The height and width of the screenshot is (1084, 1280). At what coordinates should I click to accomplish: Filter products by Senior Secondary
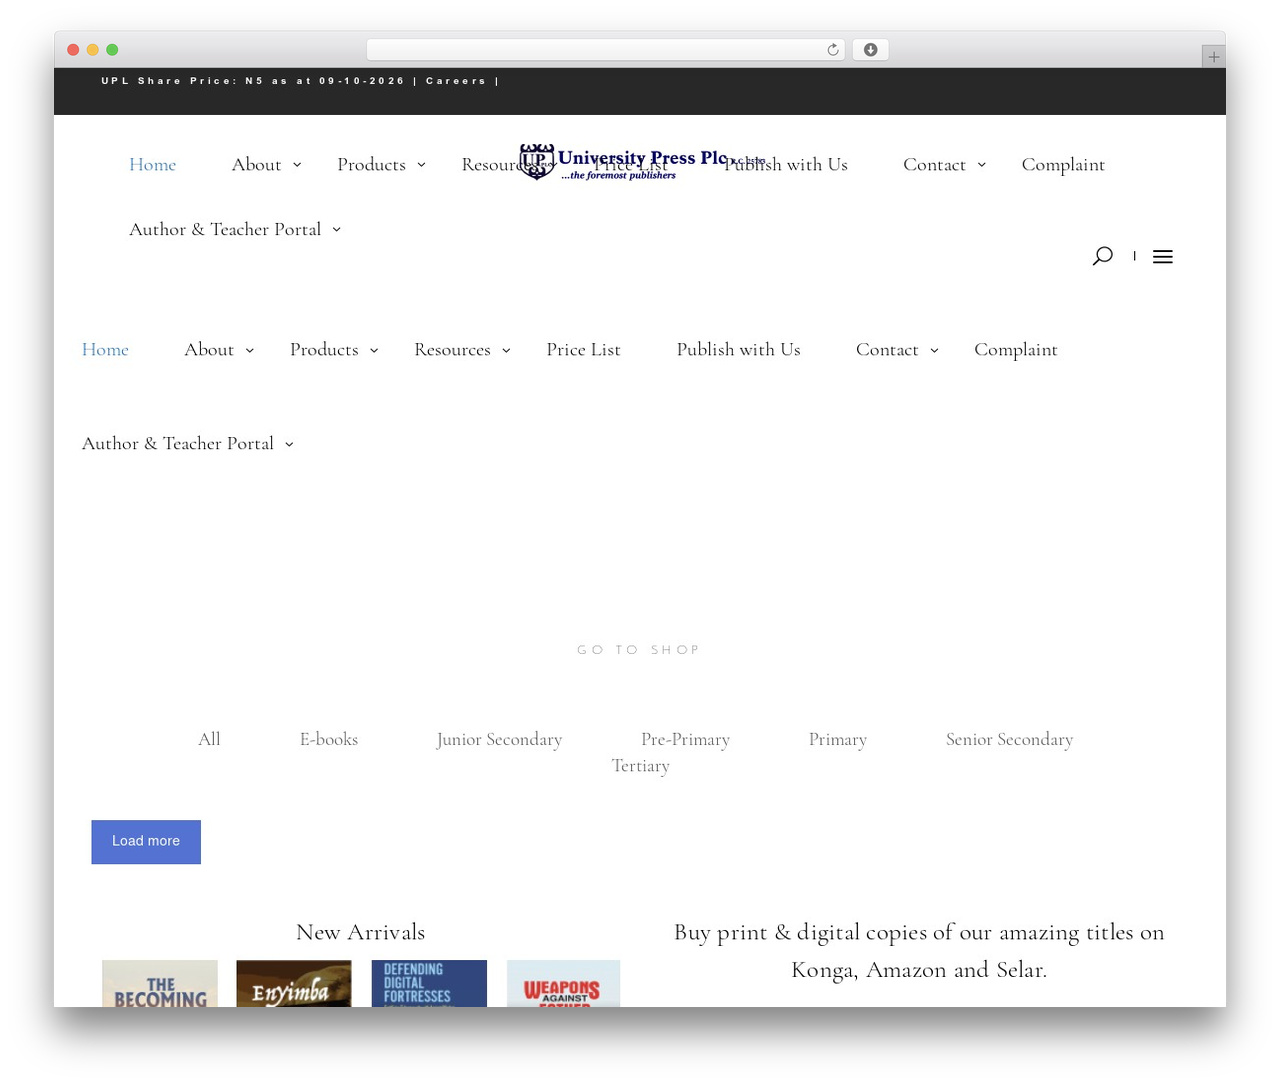click(x=1009, y=740)
